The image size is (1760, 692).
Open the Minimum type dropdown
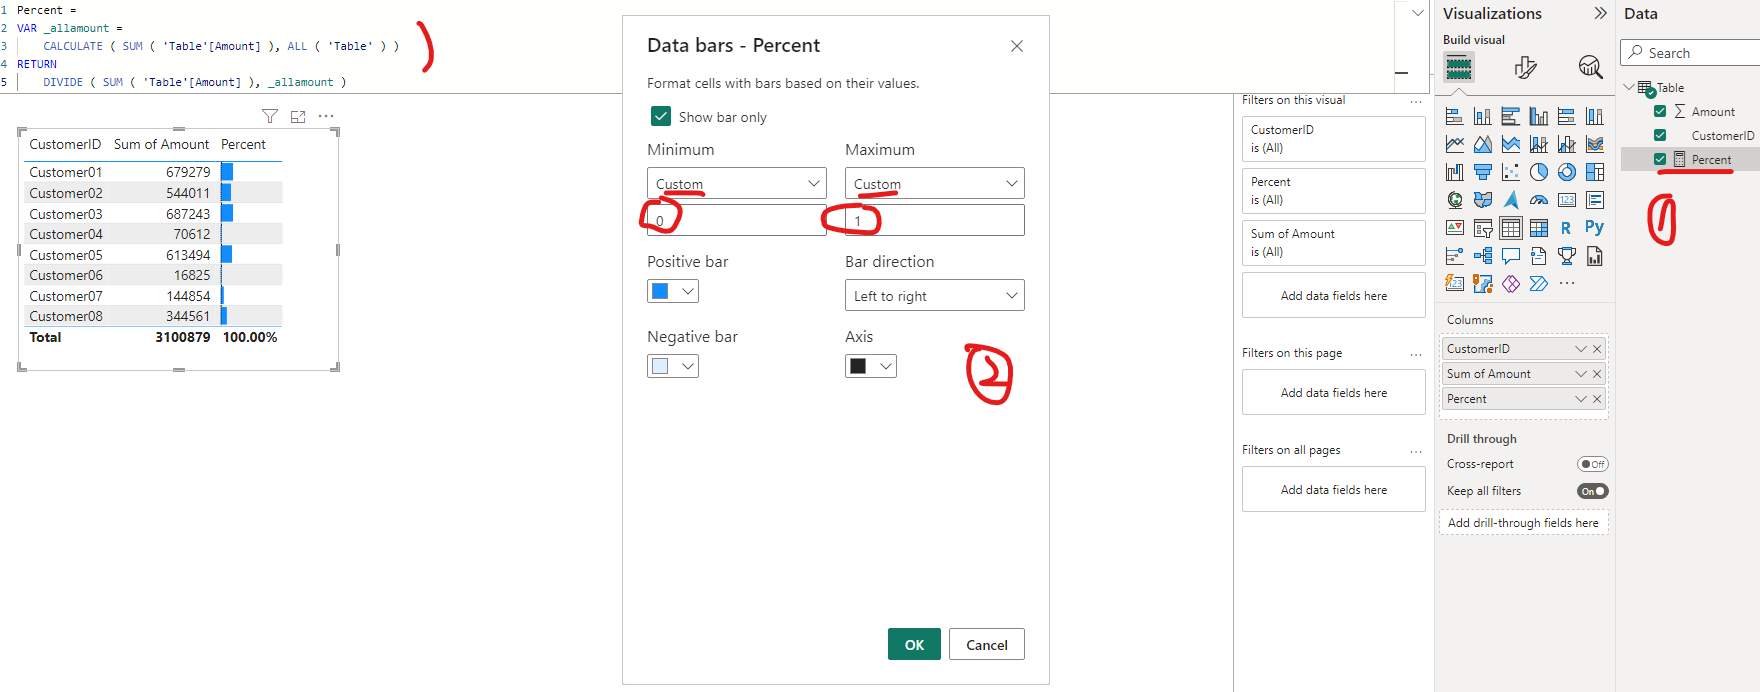[x=737, y=183]
